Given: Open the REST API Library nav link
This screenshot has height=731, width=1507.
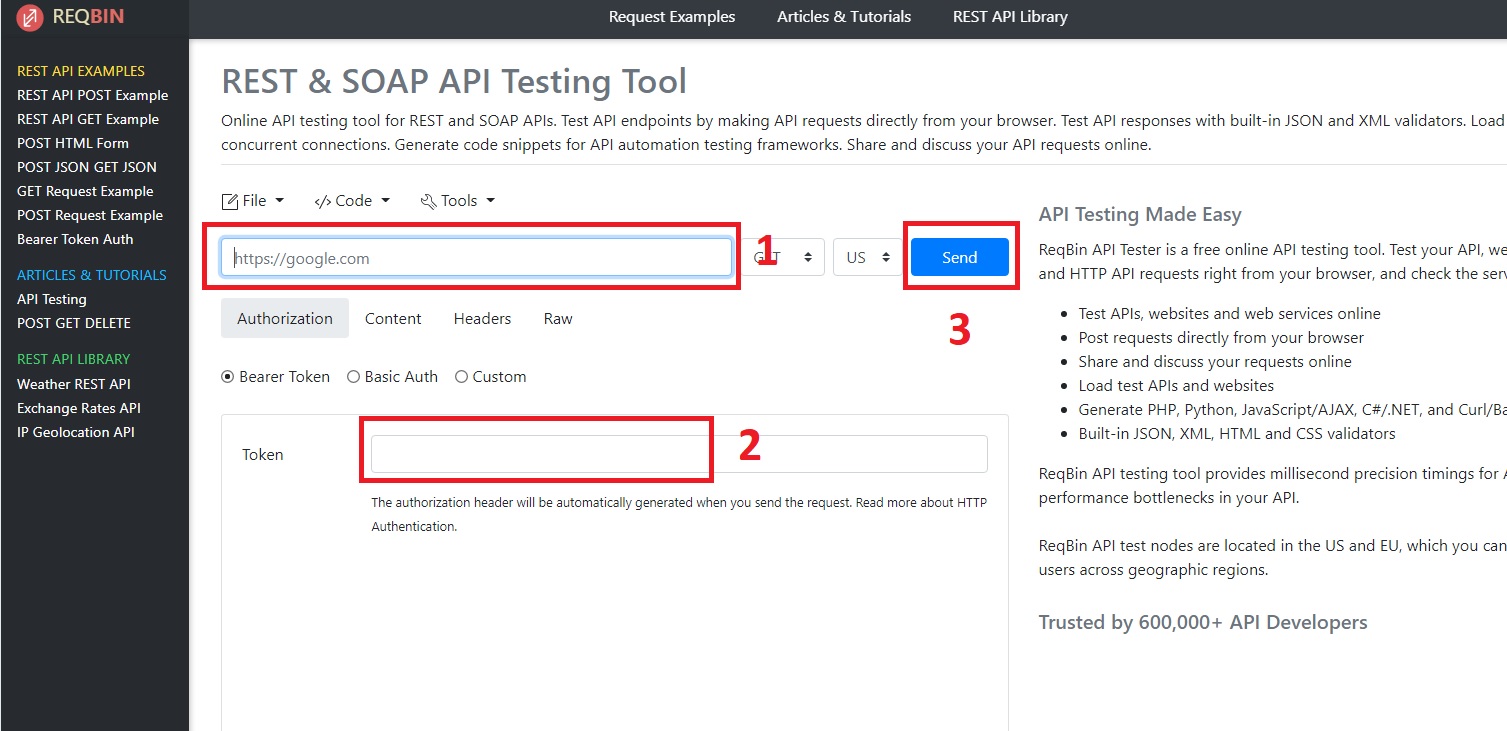Looking at the screenshot, I should click(x=1010, y=17).
